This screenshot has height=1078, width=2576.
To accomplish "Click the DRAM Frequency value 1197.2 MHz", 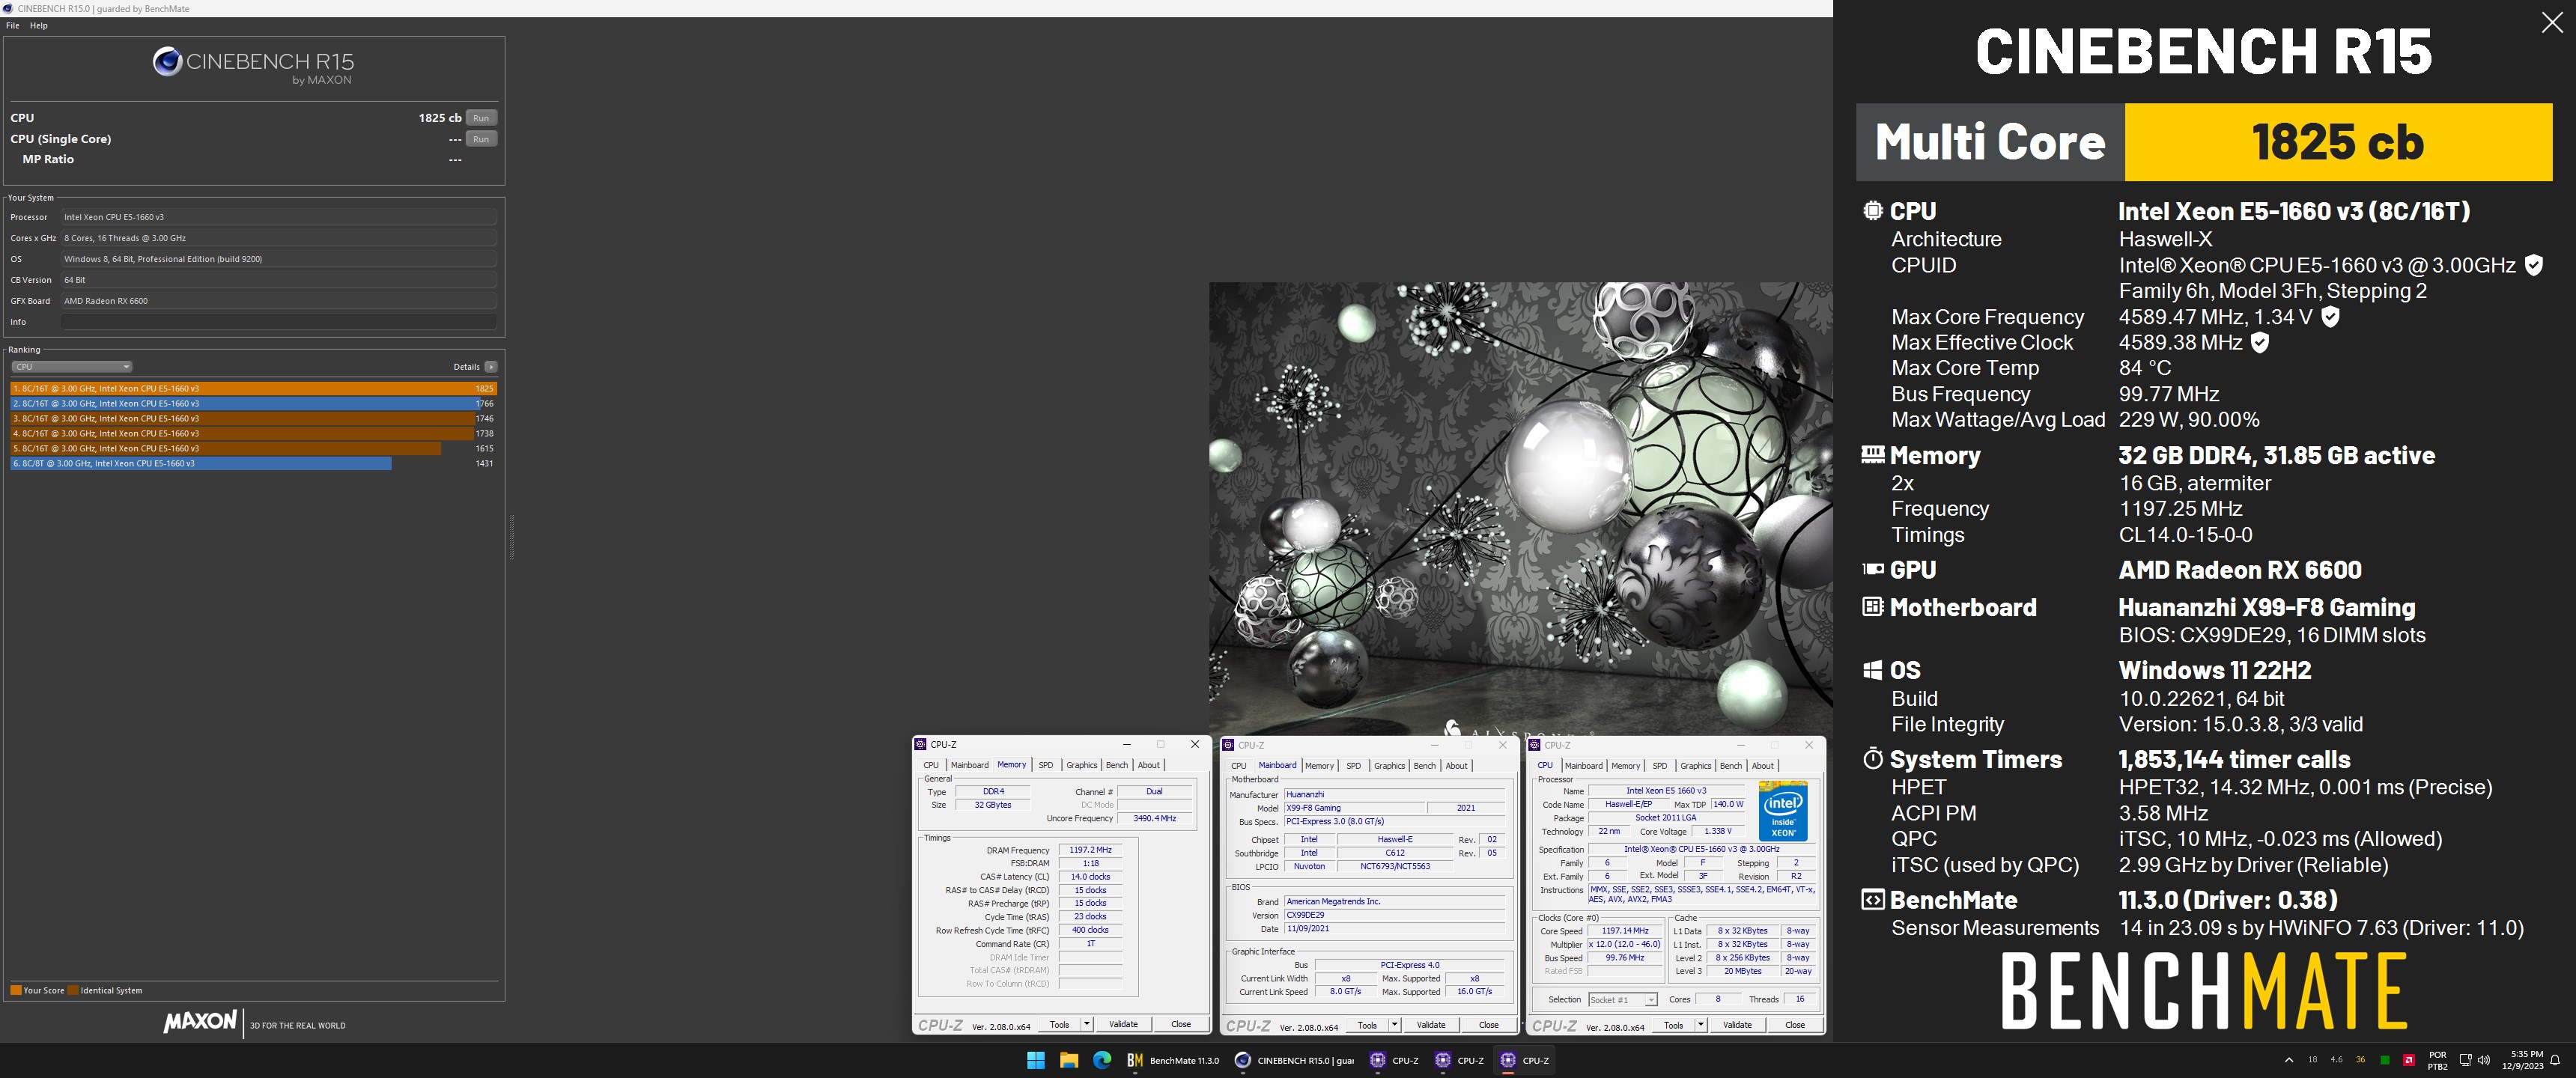I will (x=1090, y=850).
